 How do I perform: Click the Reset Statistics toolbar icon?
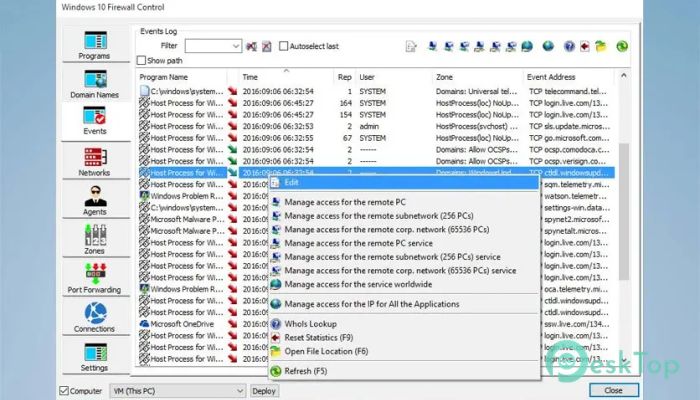(585, 46)
